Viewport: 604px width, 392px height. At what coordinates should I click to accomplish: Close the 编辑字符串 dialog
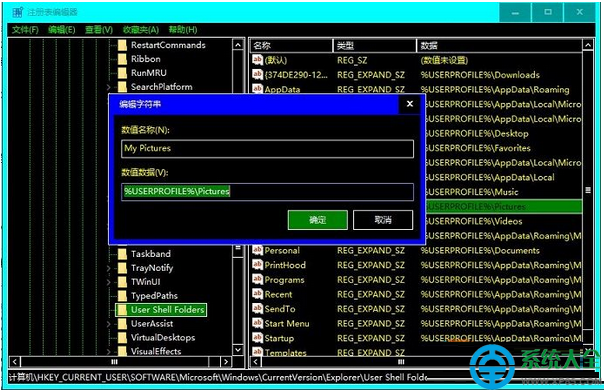410,104
